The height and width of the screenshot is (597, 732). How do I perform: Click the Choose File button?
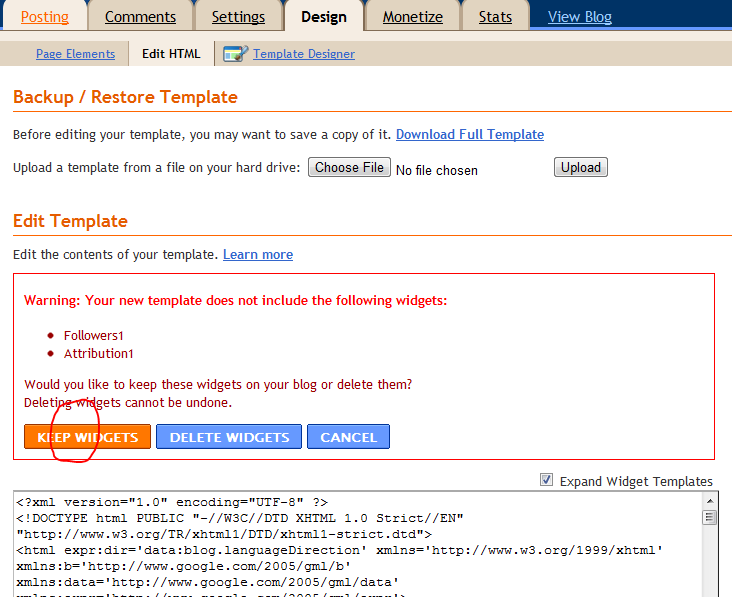[x=349, y=167]
